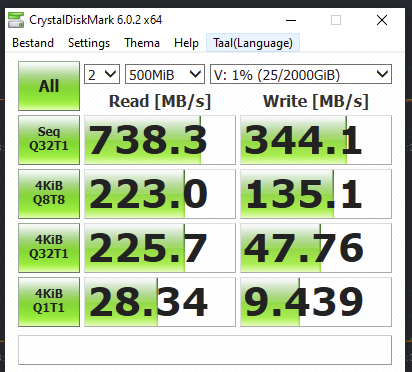The height and width of the screenshot is (372, 412).
Task: Click the Write [MB/s] column header
Action: [x=316, y=101]
